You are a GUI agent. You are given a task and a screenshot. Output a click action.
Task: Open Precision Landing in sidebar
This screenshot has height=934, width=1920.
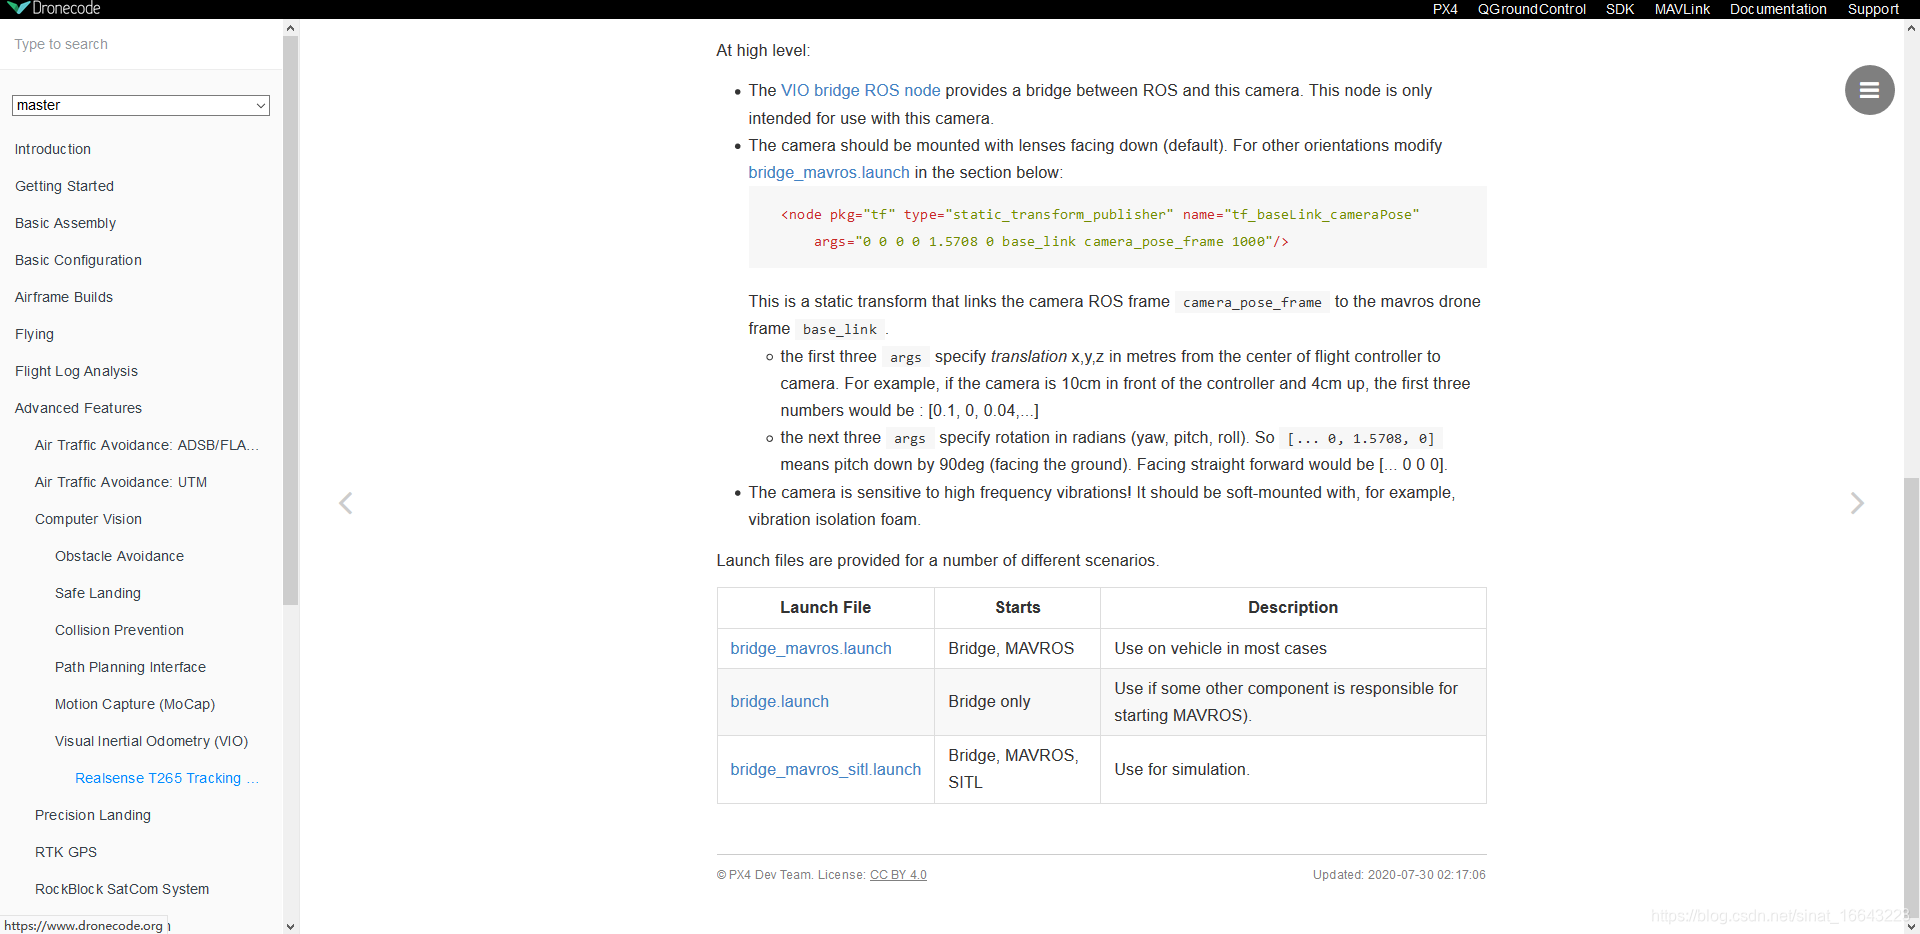pyautogui.click(x=93, y=815)
